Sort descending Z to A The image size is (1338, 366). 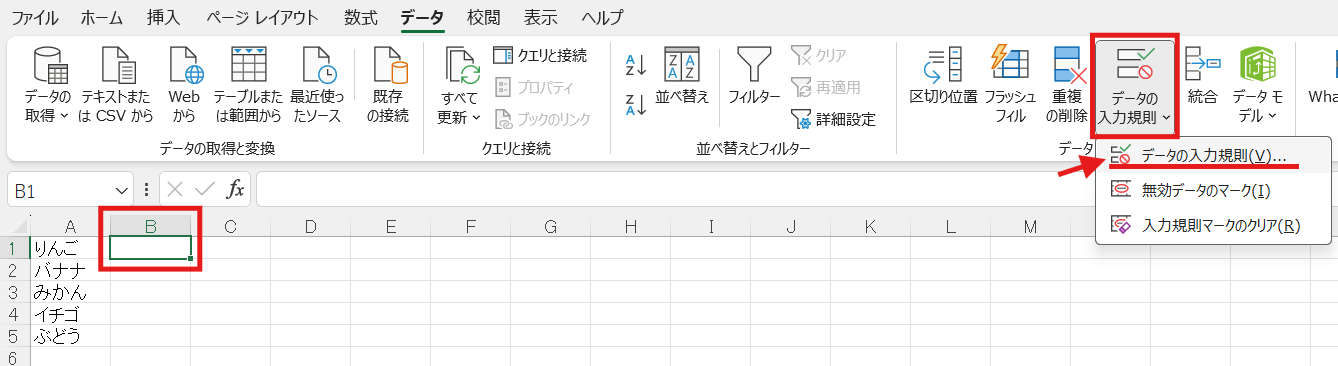[x=636, y=104]
